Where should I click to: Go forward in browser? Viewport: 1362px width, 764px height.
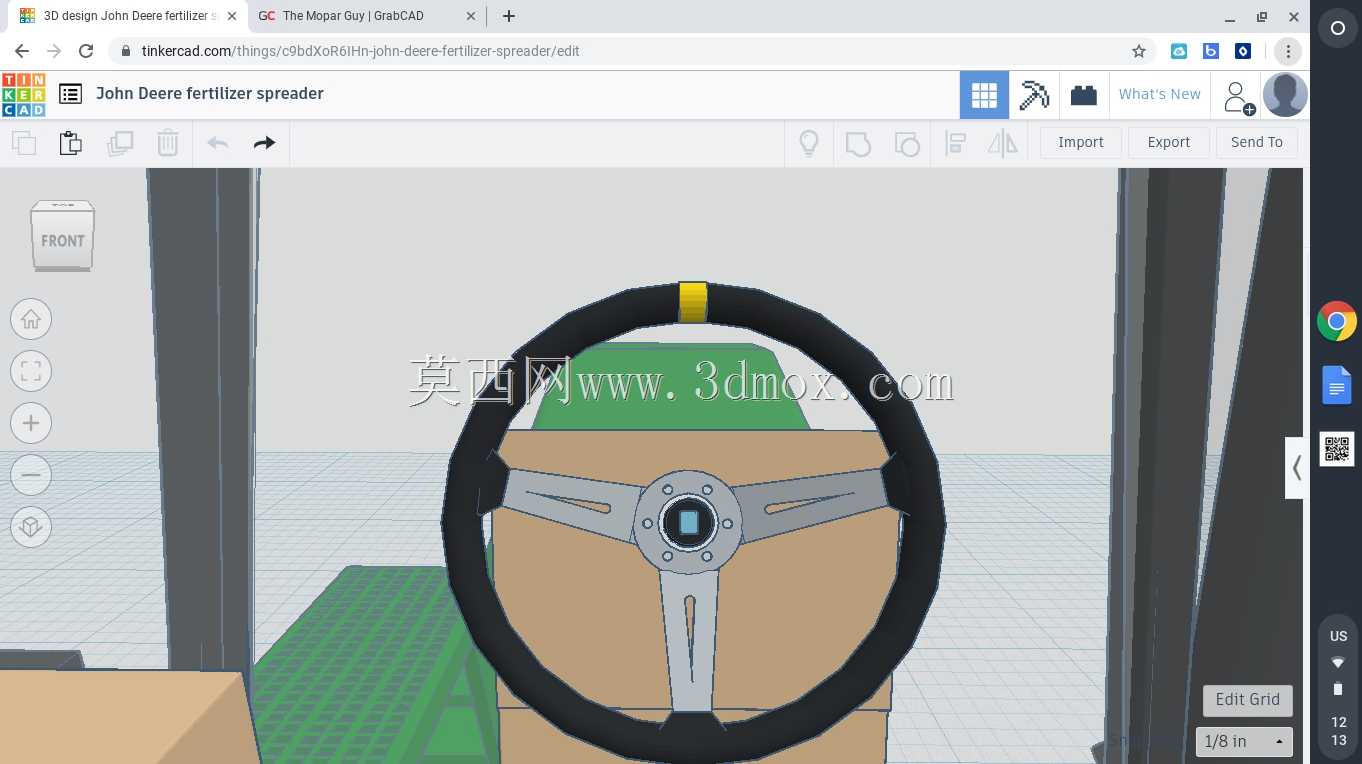tap(54, 51)
